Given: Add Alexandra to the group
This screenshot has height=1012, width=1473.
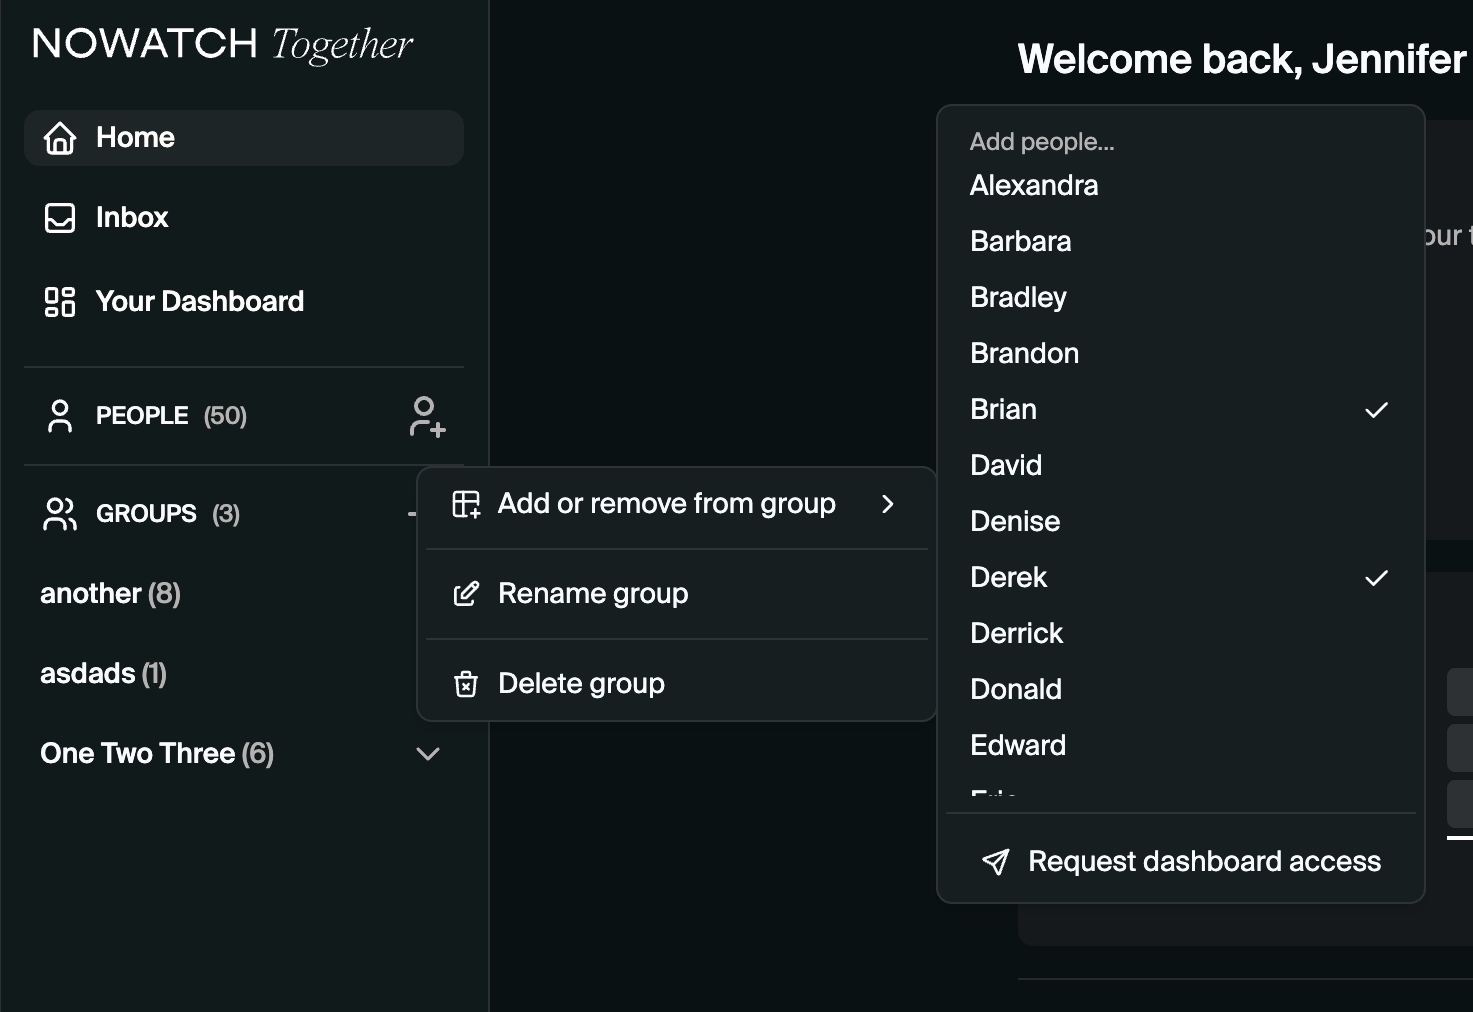Looking at the screenshot, I should (x=1181, y=186).
